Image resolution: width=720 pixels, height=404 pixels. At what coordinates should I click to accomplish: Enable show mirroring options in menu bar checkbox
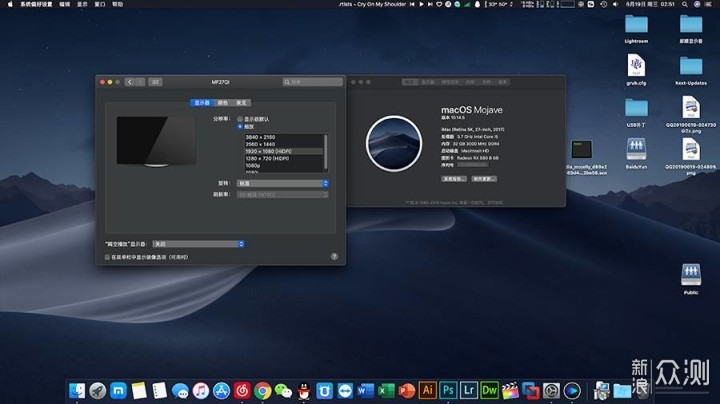[108, 257]
